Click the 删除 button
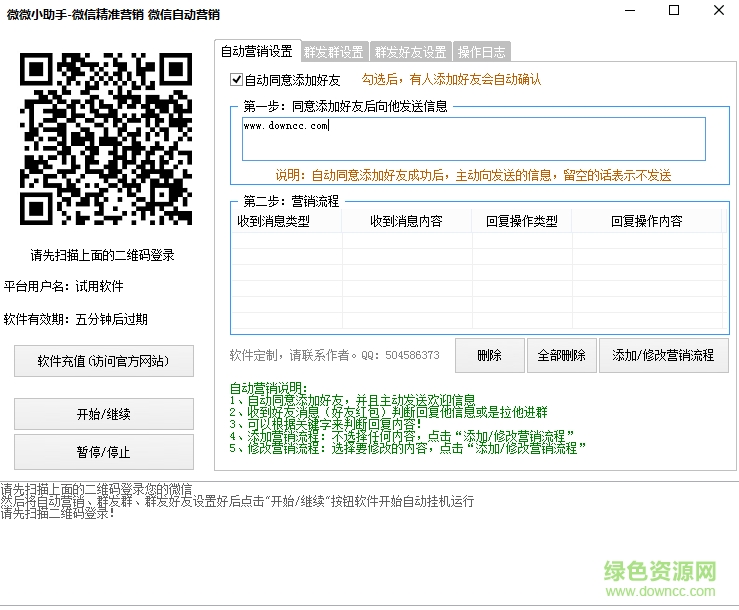Image resolution: width=739 pixels, height=610 pixels. (490, 355)
